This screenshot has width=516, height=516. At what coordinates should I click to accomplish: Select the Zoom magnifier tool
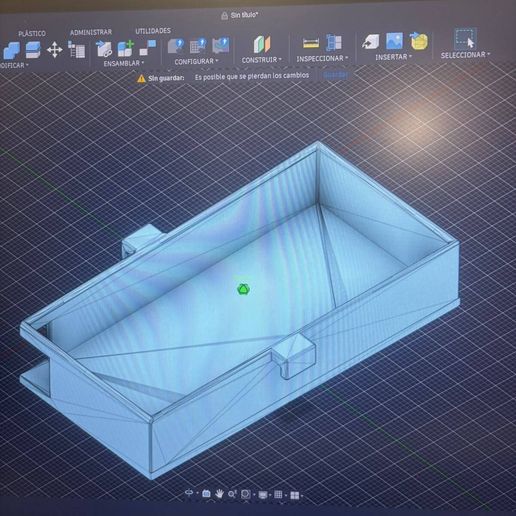pos(232,494)
